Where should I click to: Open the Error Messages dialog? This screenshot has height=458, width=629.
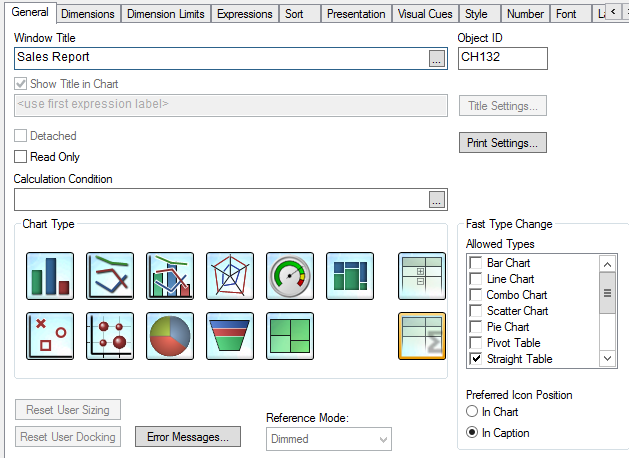[188, 437]
